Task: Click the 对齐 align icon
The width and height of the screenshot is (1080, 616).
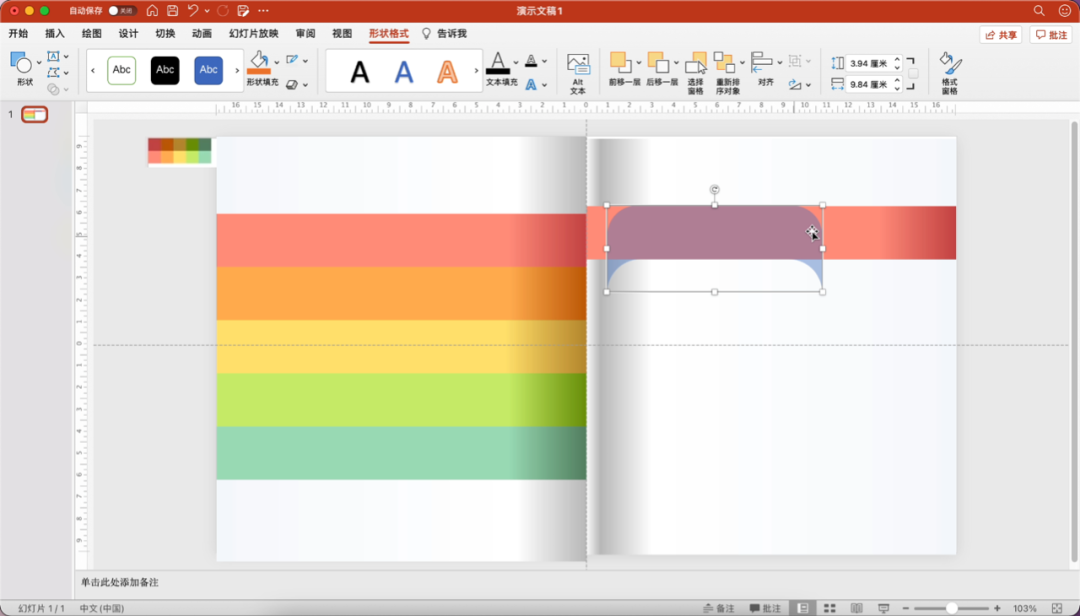Action: click(762, 62)
